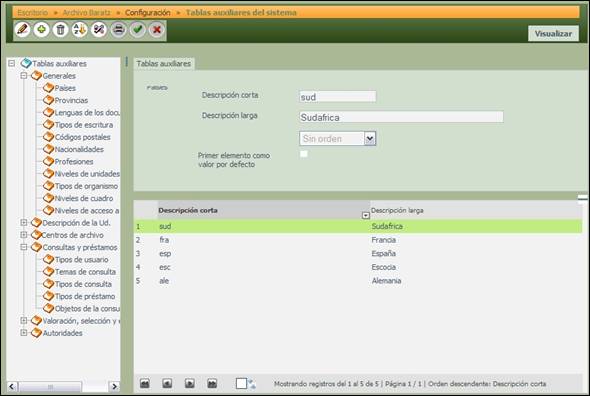Go to first page of records
Screen dimensions: 590x396
[144, 384]
